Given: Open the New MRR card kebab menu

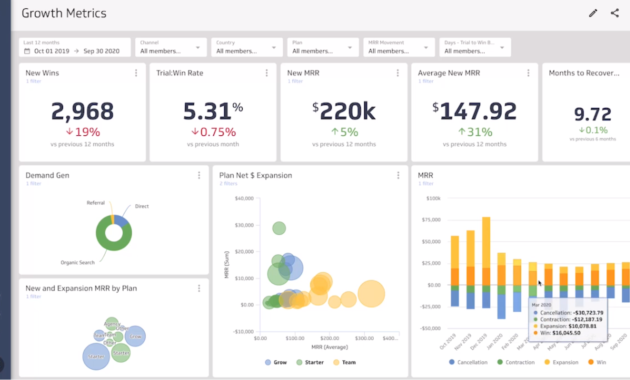Looking at the screenshot, I should point(398,73).
